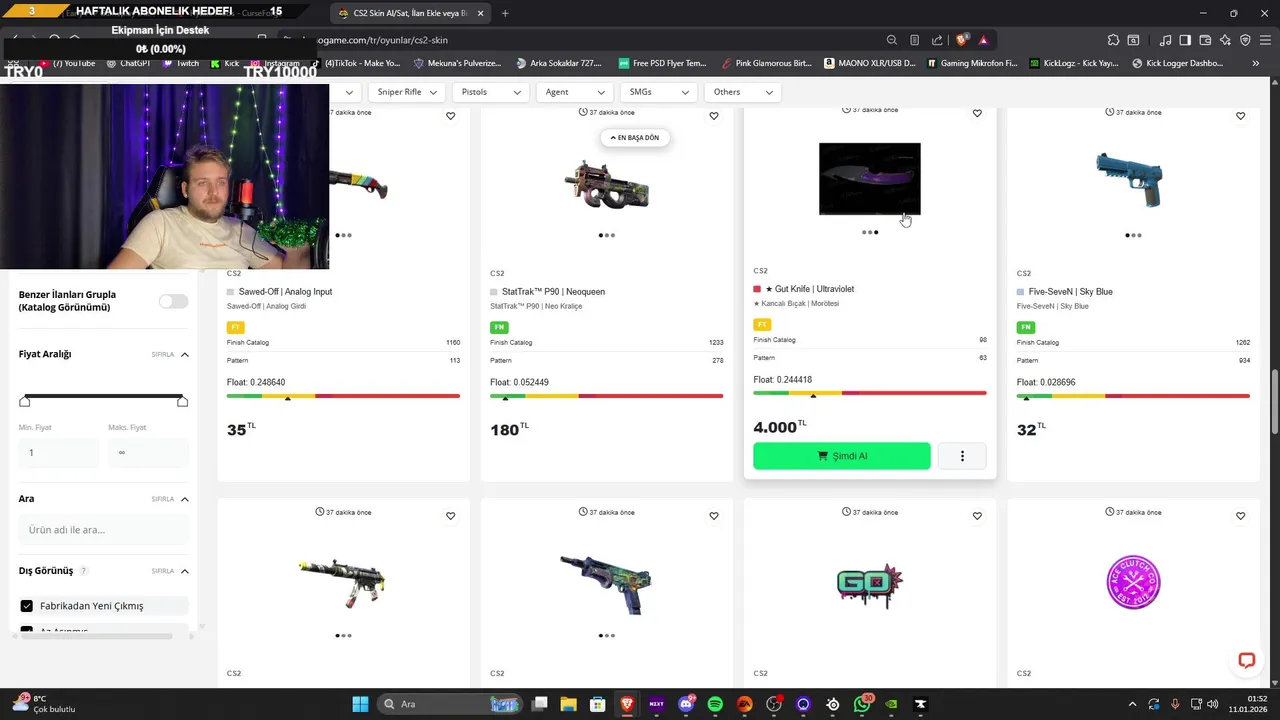Open WhatsApp from the taskbar
This screenshot has height=720, width=1280.
coord(862,704)
